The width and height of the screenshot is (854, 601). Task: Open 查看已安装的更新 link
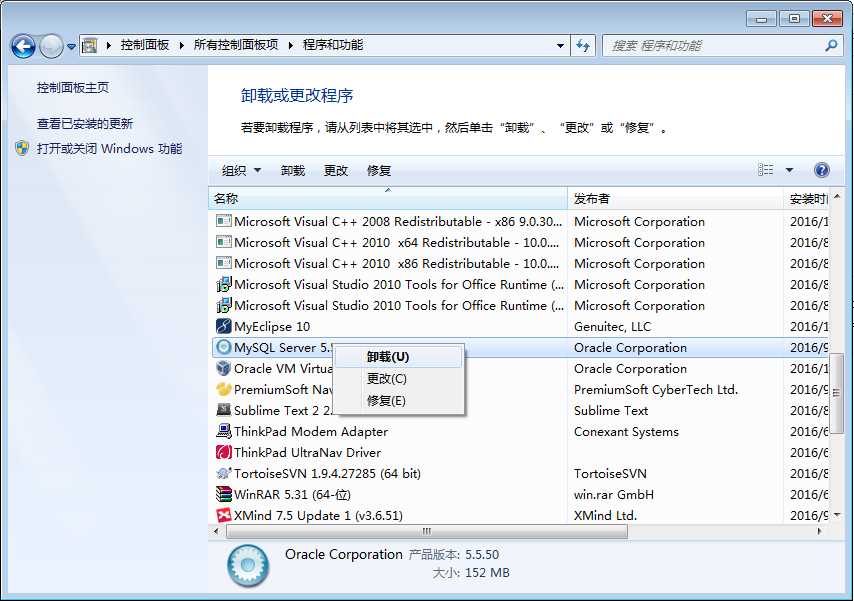[x=85, y=124]
